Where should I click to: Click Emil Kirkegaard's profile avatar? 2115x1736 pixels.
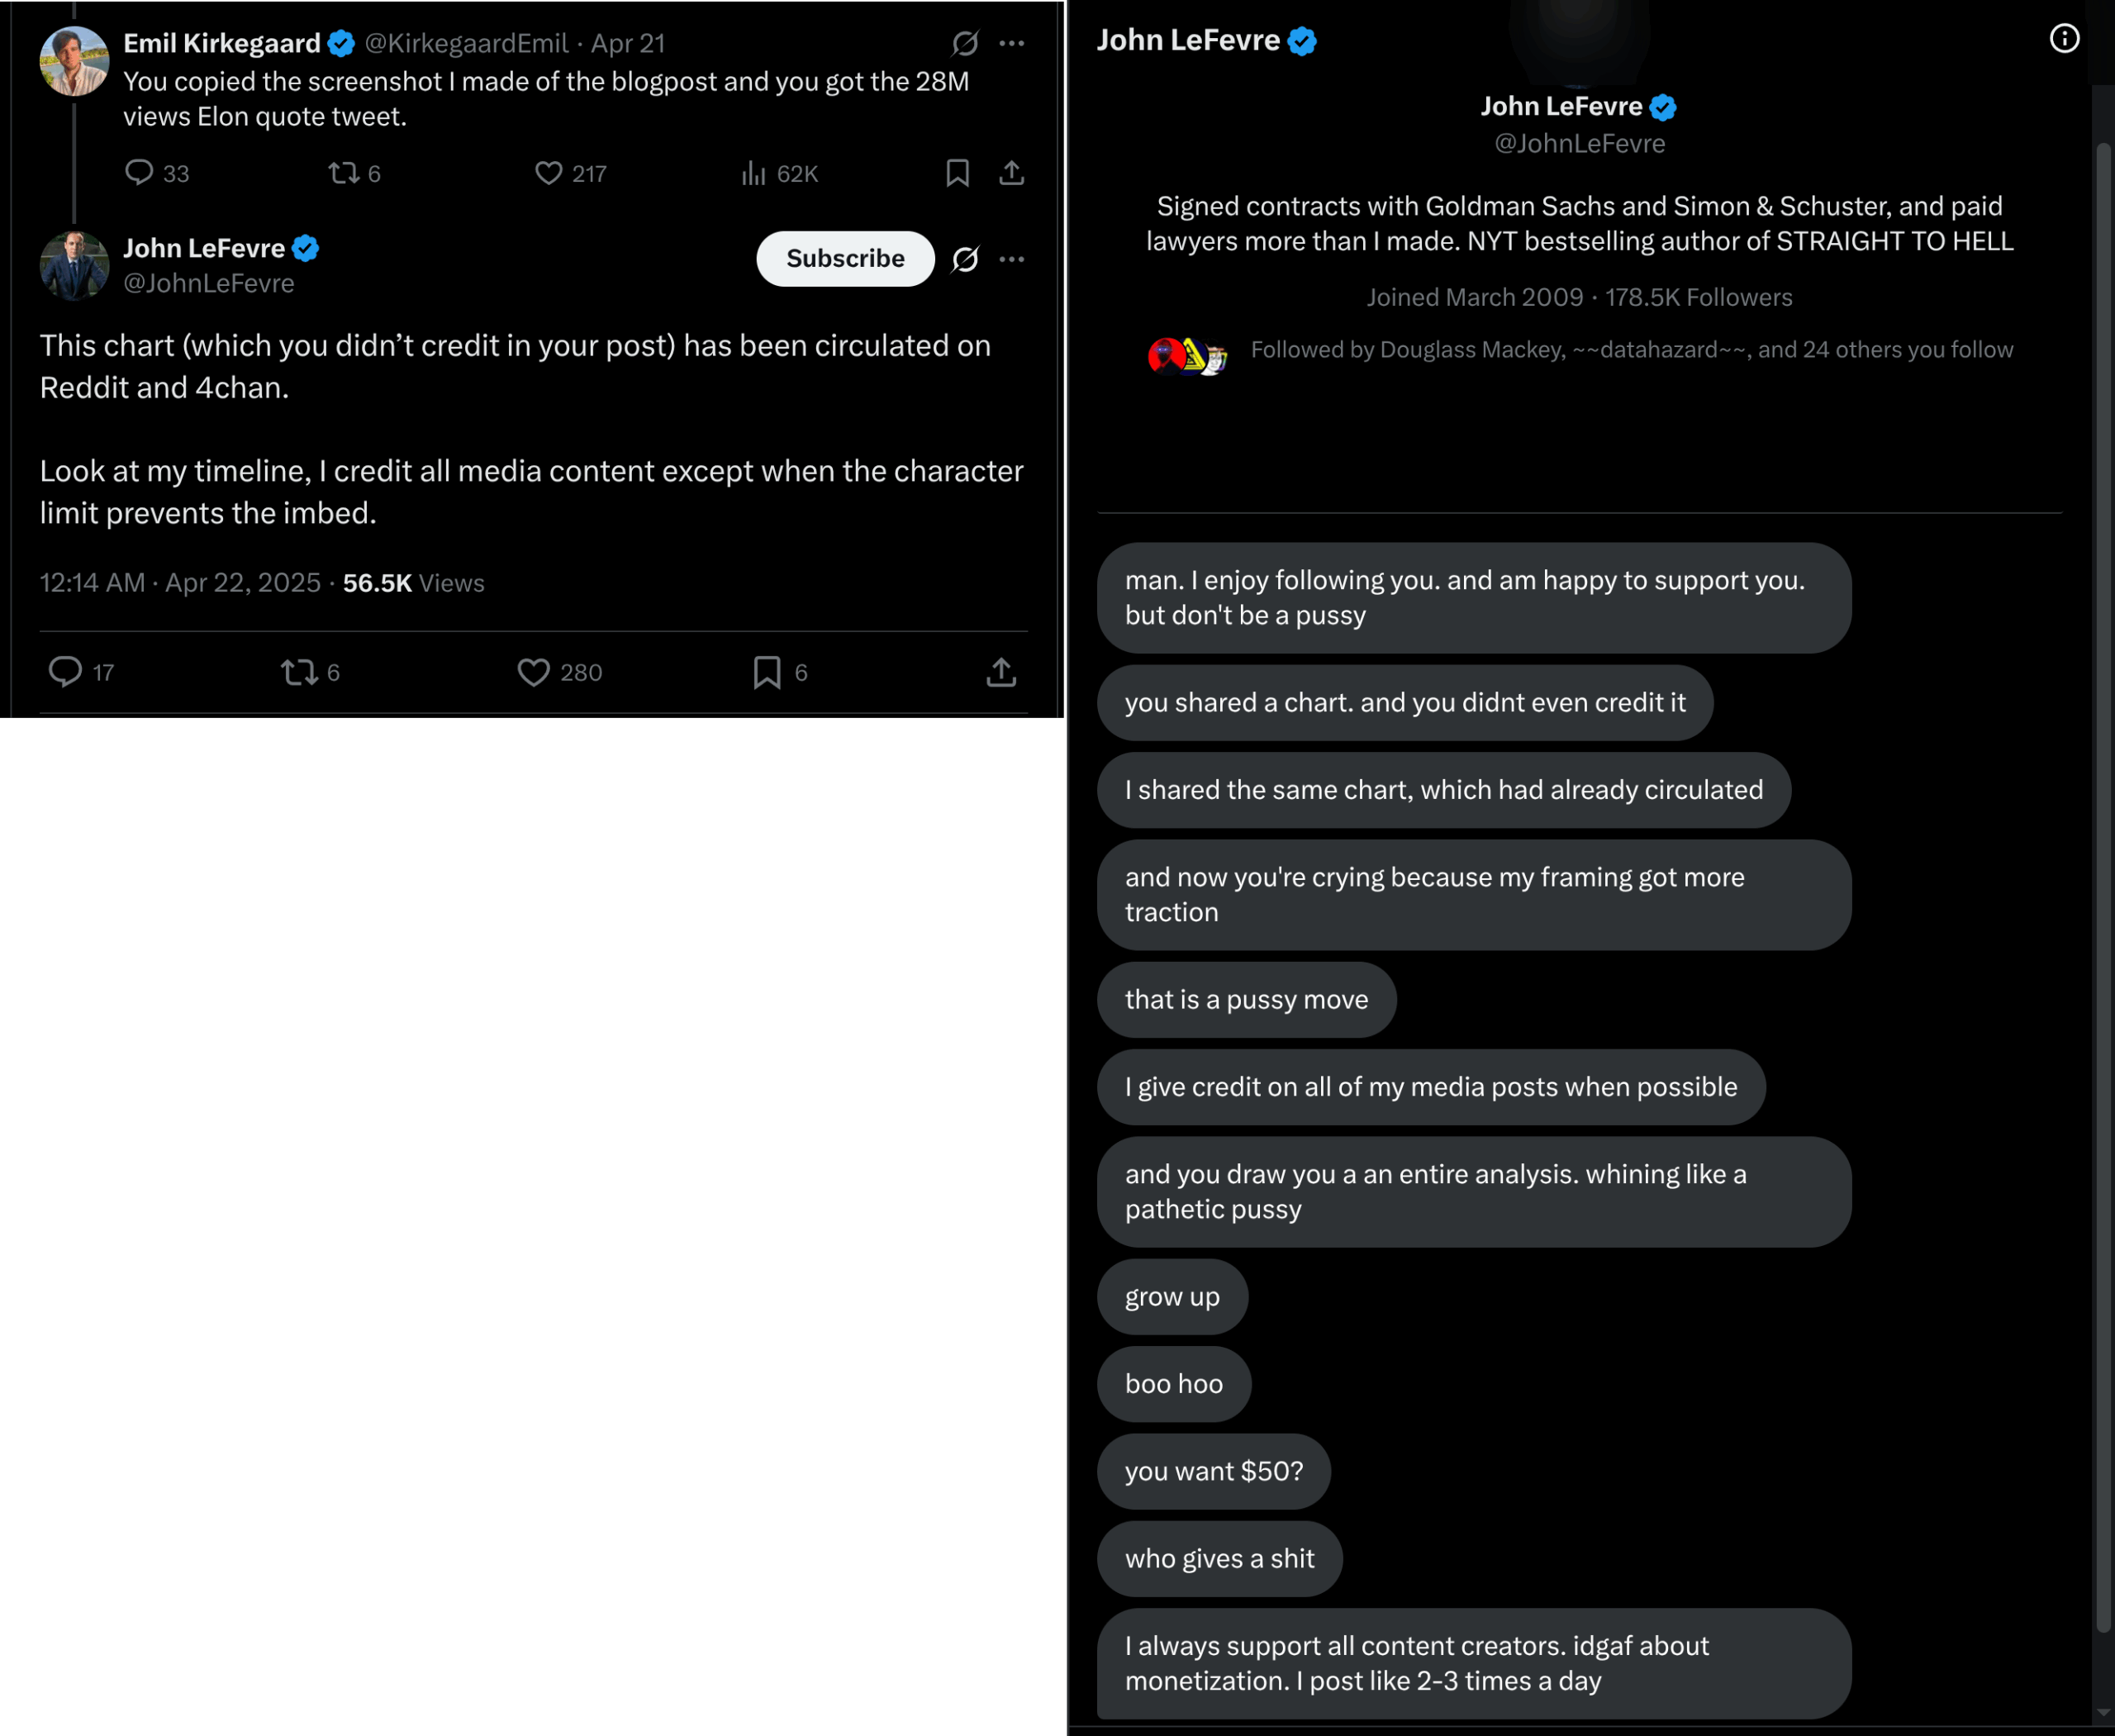74,60
